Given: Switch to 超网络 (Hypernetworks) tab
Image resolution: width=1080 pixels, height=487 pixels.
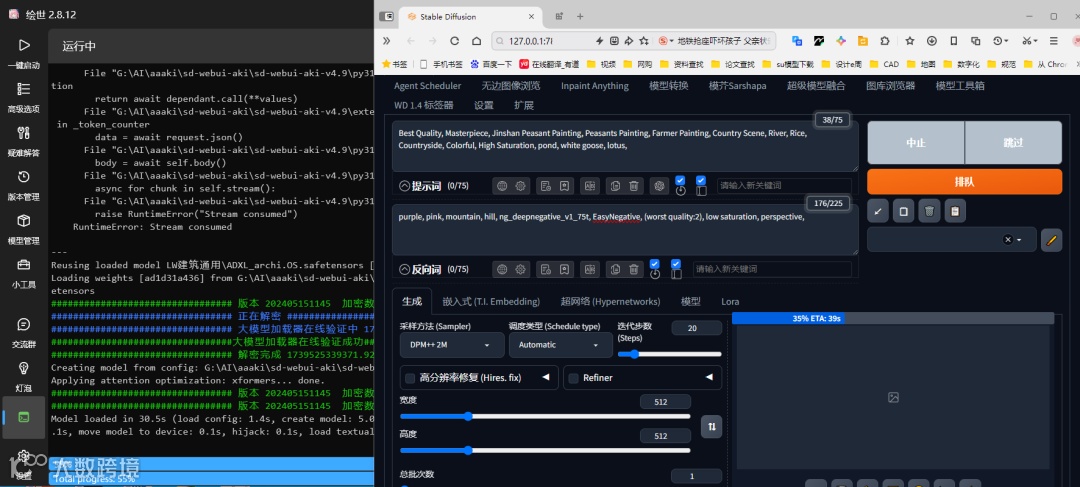Looking at the screenshot, I should 610,301.
